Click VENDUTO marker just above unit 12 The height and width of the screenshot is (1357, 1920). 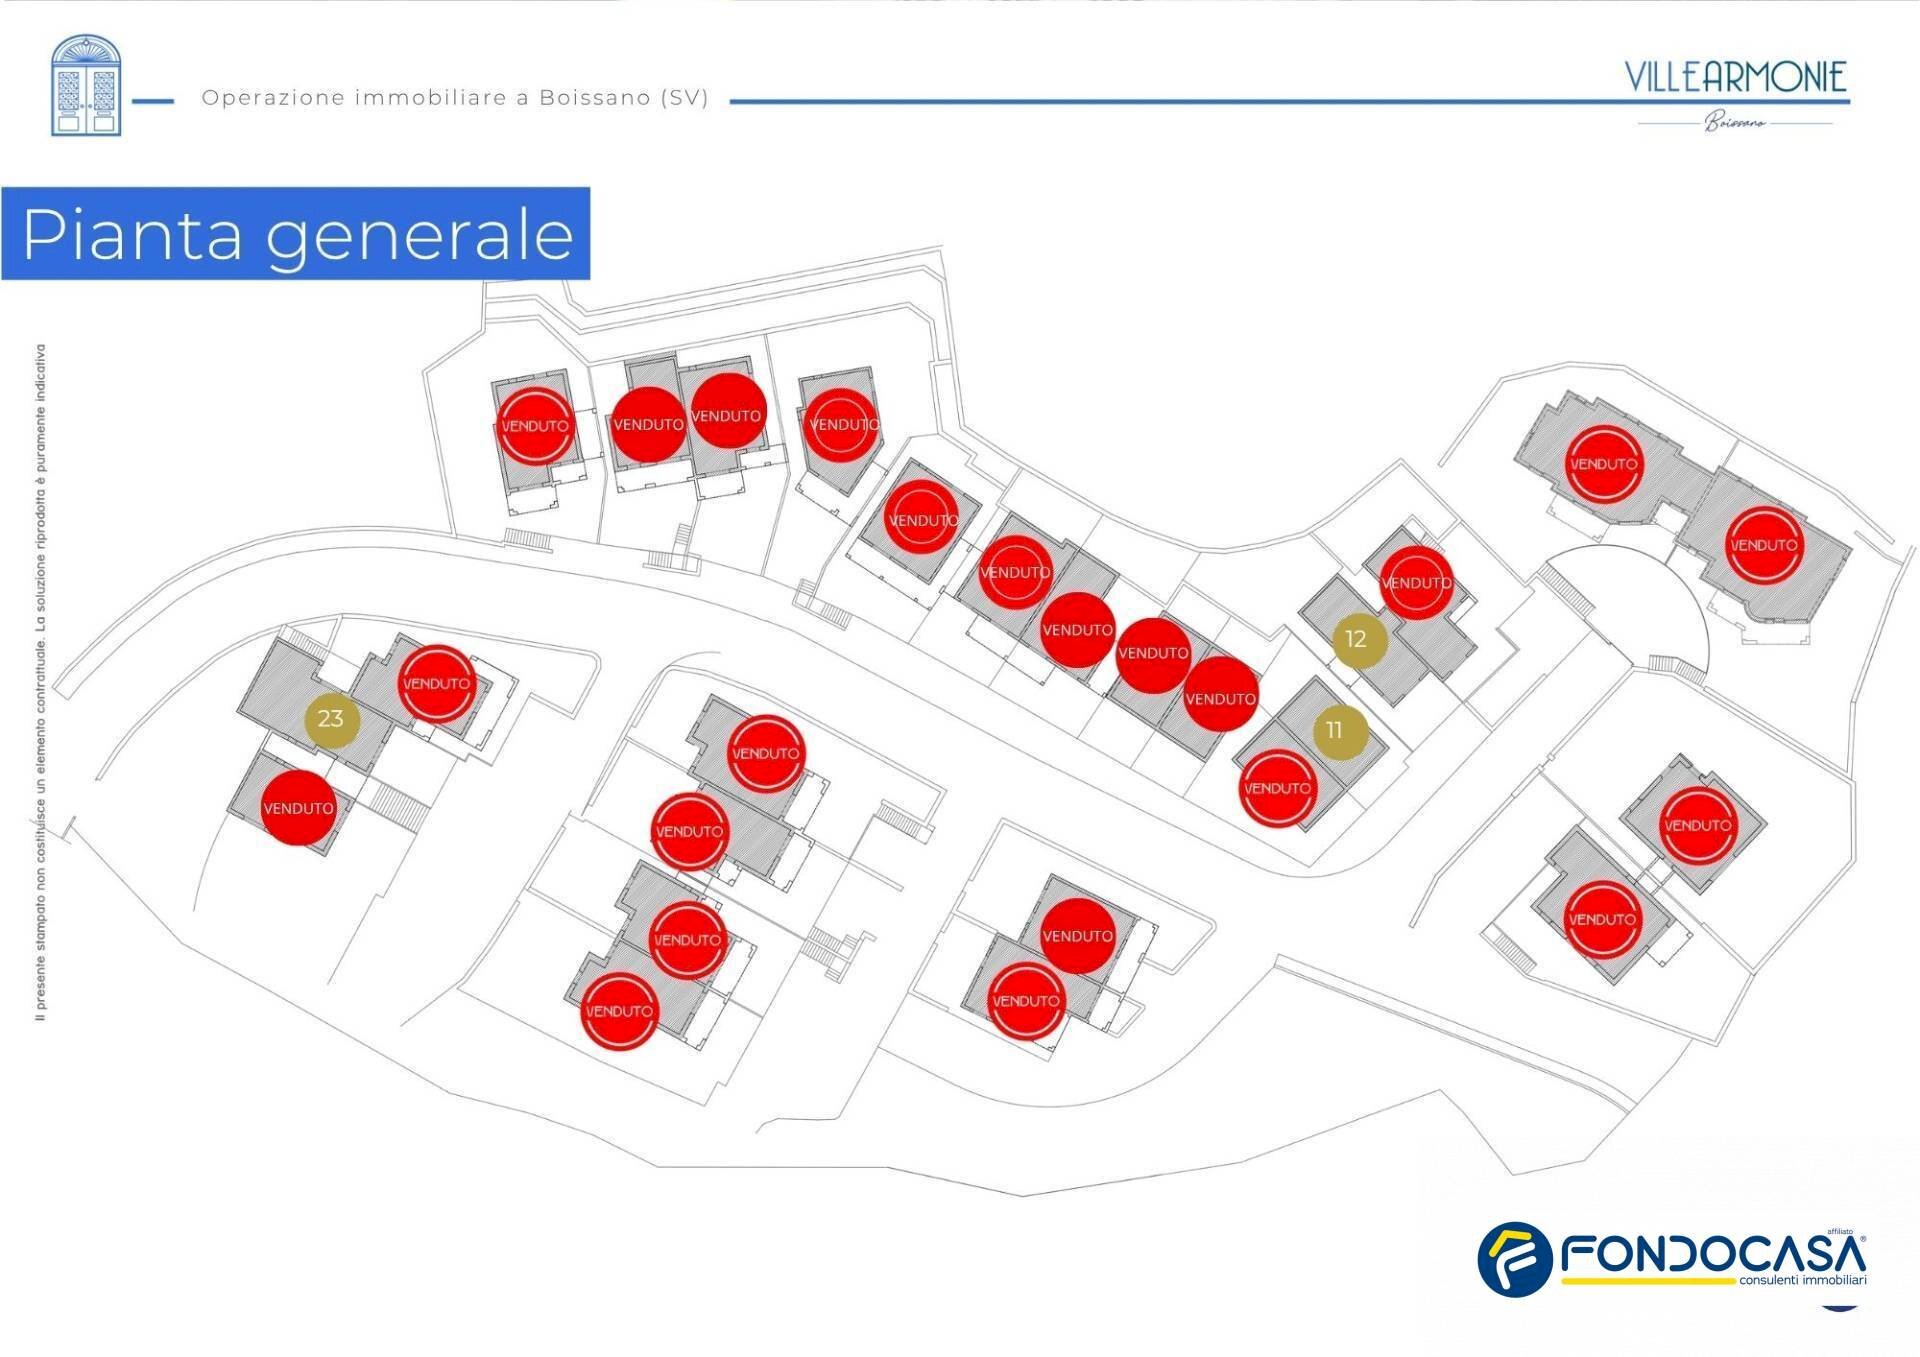pos(1416,583)
